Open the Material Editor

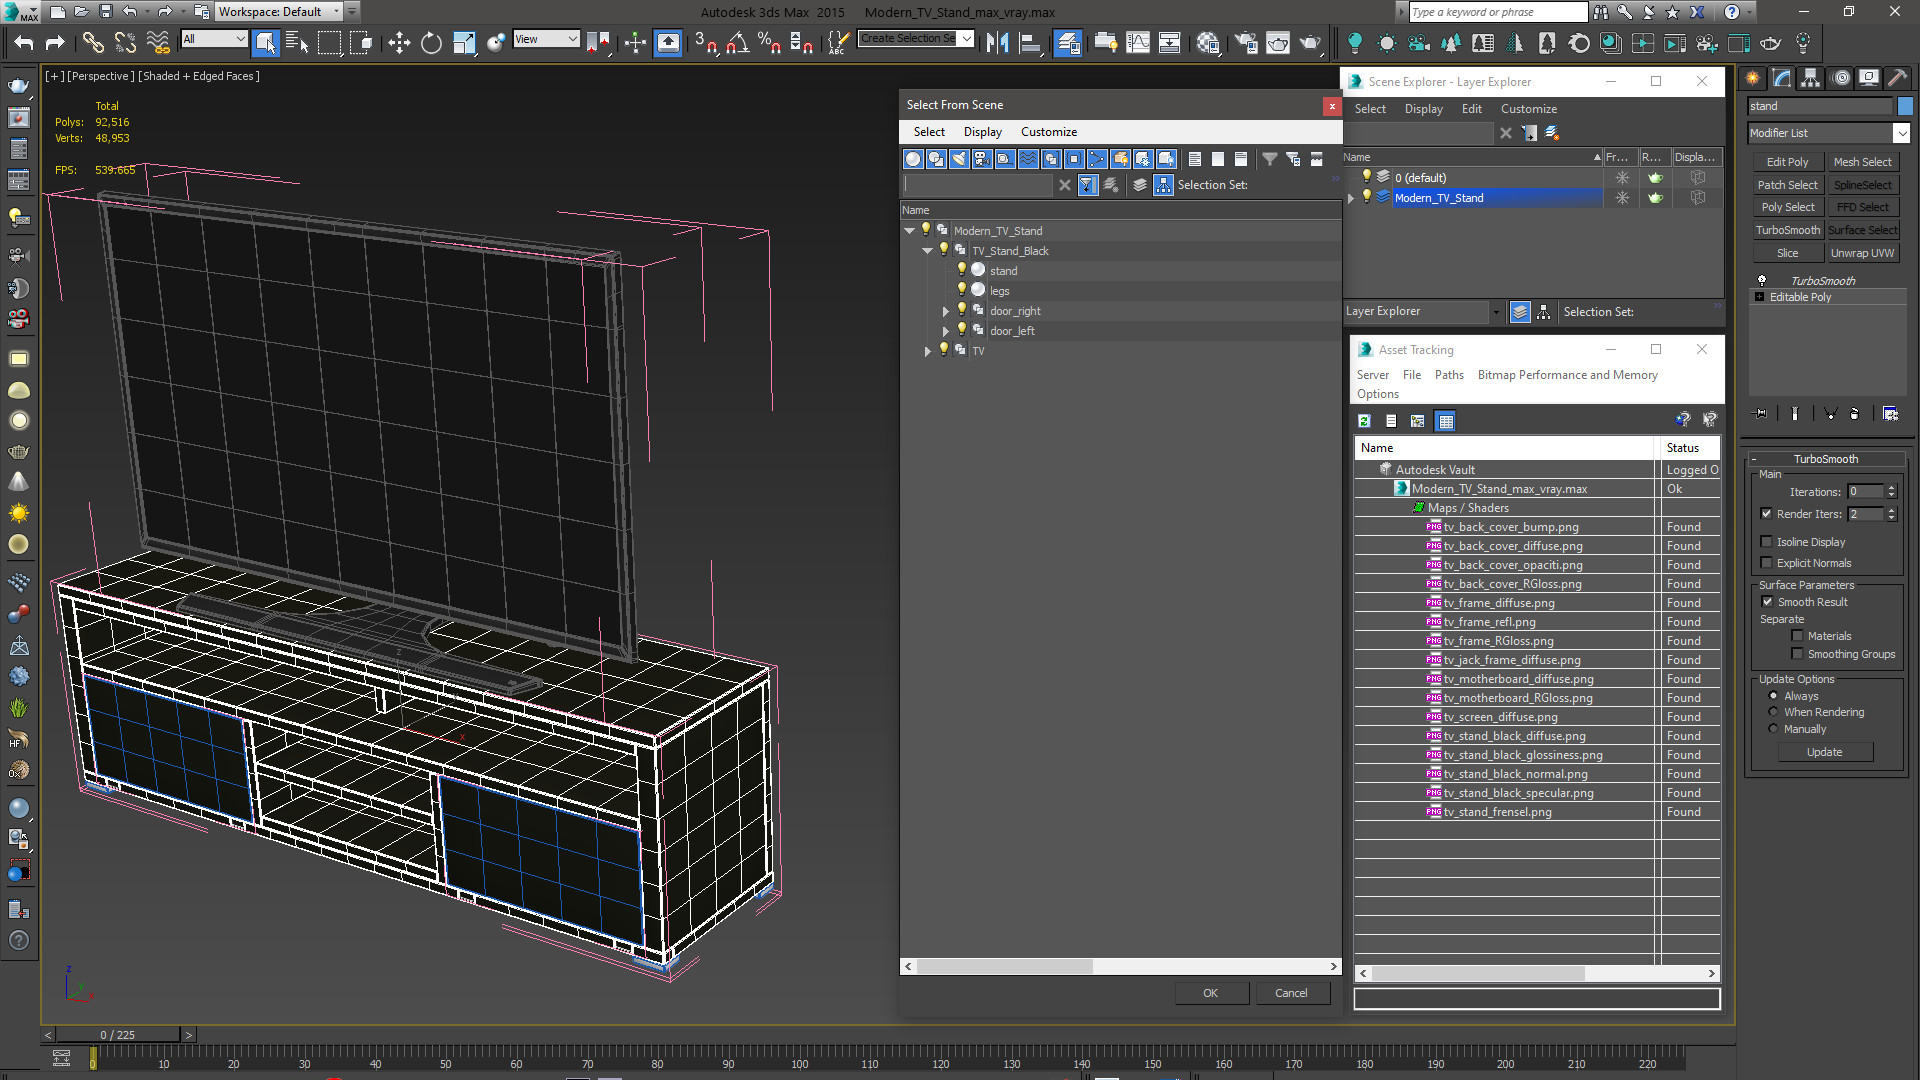pyautogui.click(x=1208, y=42)
